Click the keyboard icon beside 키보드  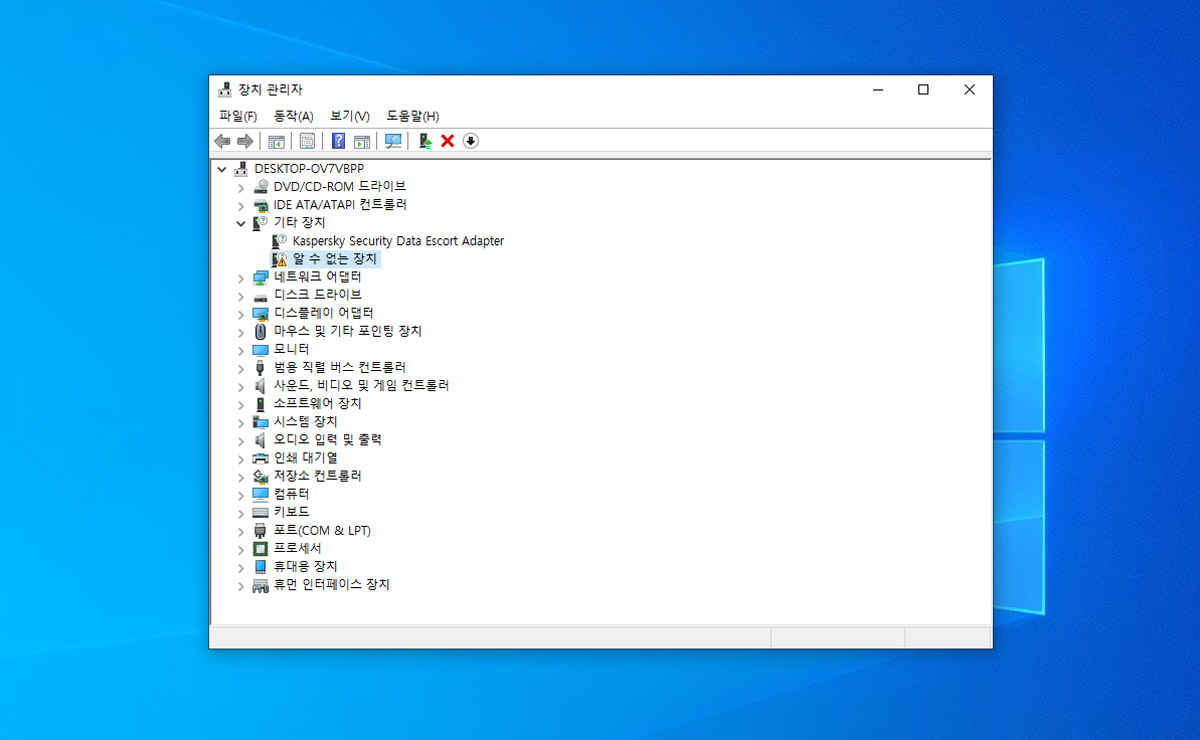[x=261, y=512]
